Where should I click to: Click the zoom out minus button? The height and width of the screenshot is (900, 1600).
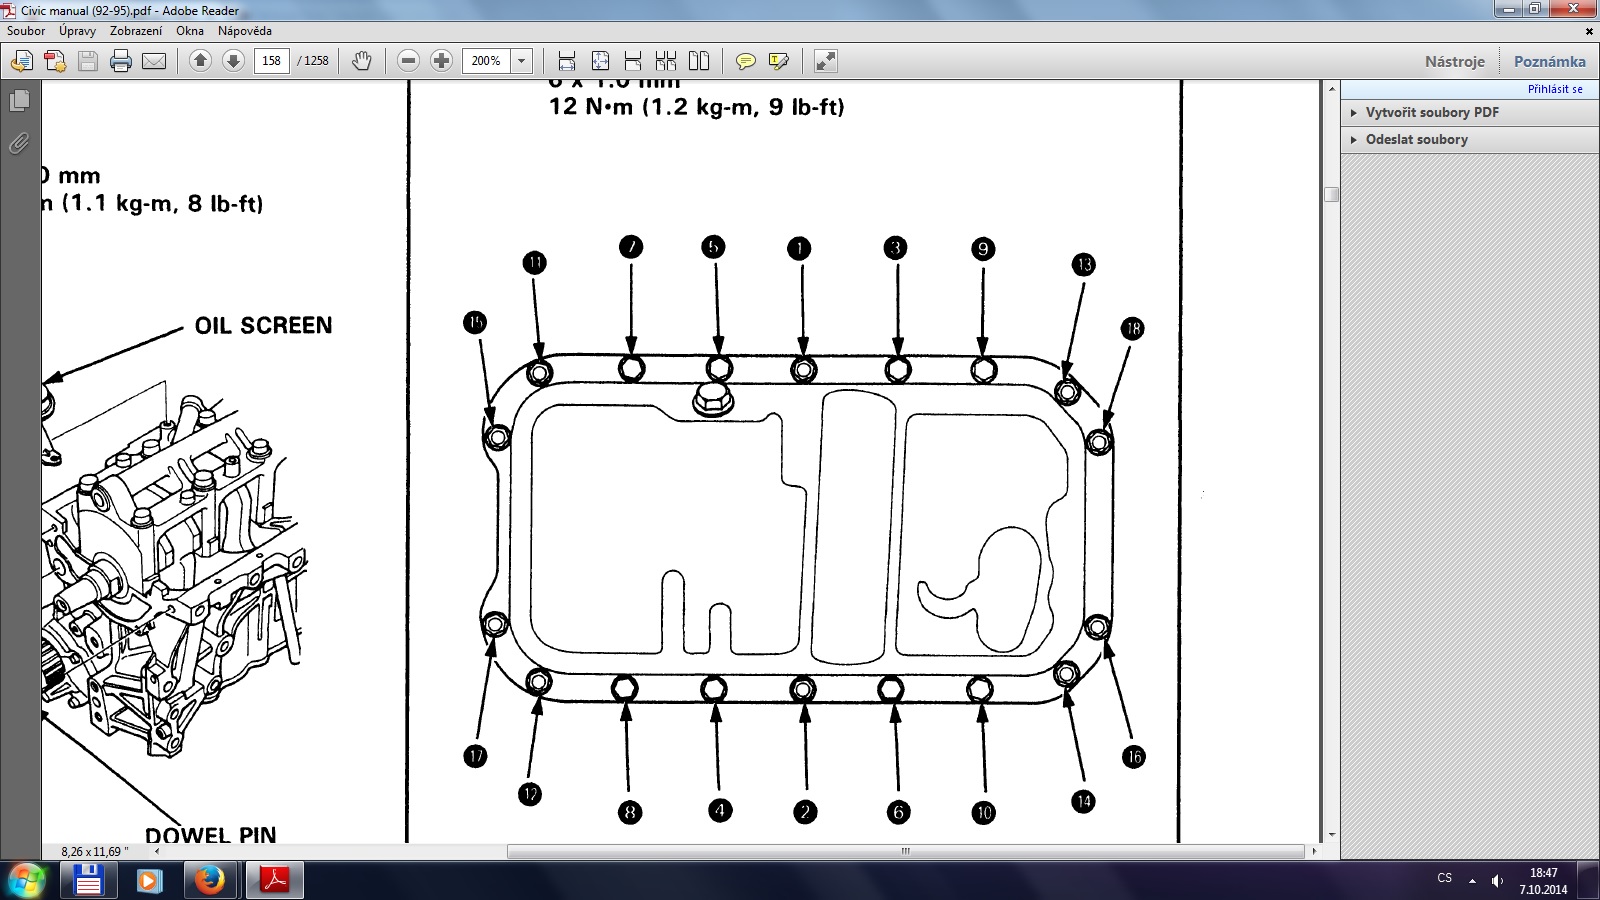(x=408, y=61)
